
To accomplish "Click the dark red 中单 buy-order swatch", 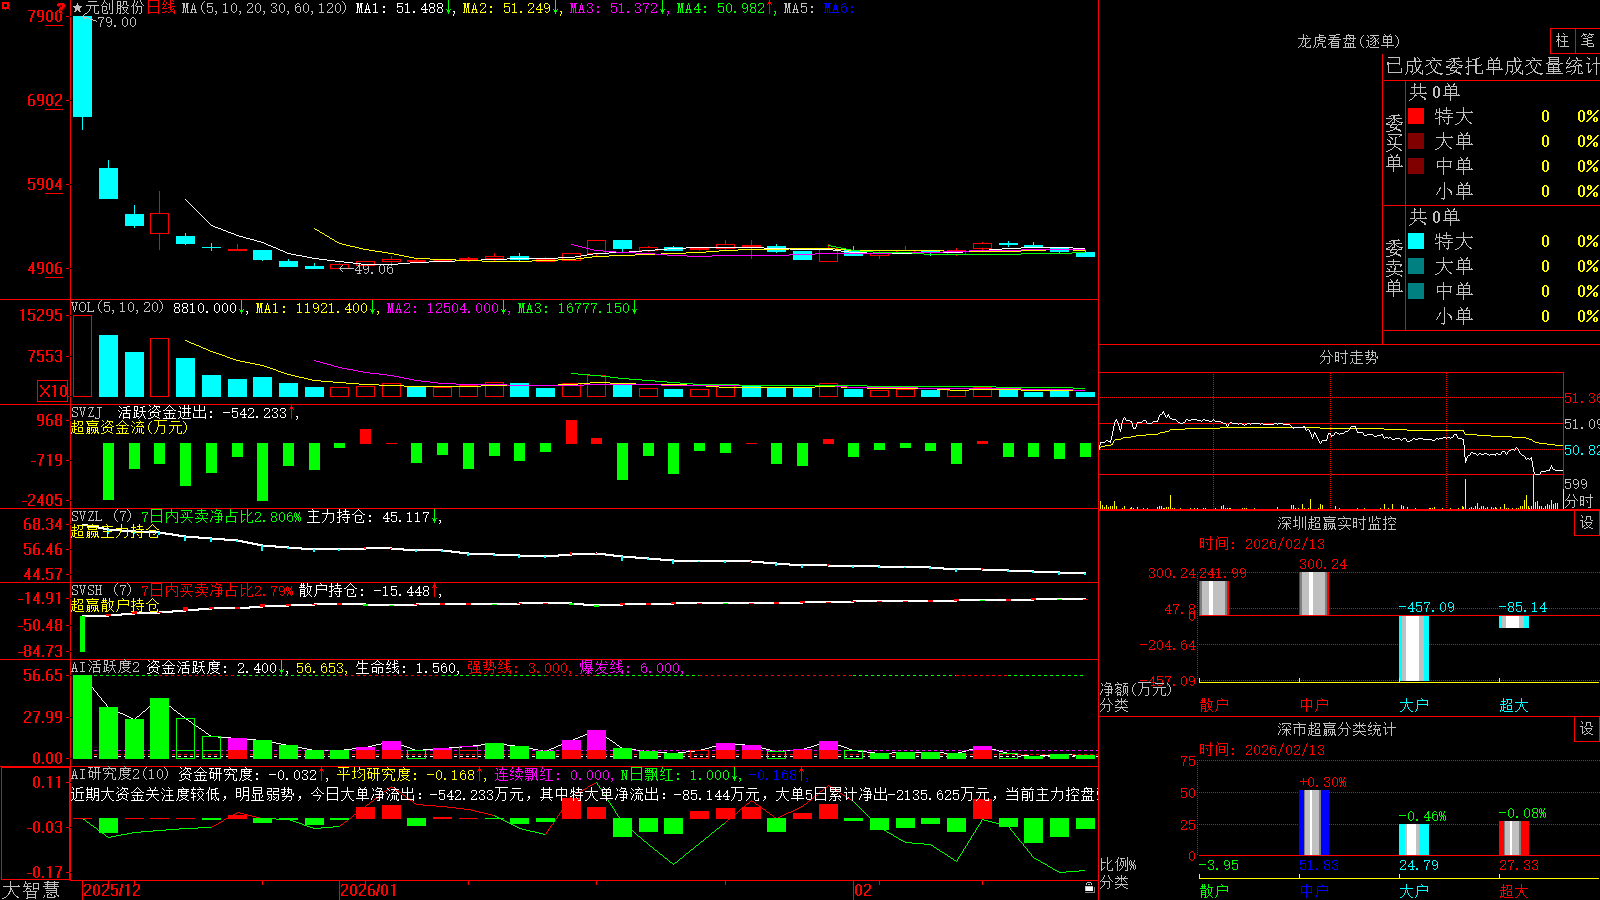I will click(1416, 166).
